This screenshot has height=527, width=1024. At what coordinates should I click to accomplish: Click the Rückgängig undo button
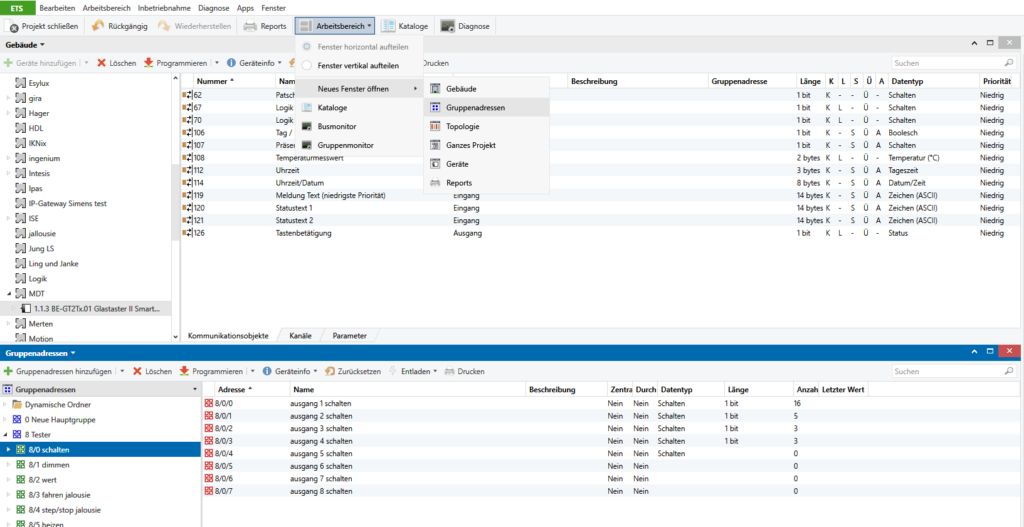(x=121, y=26)
